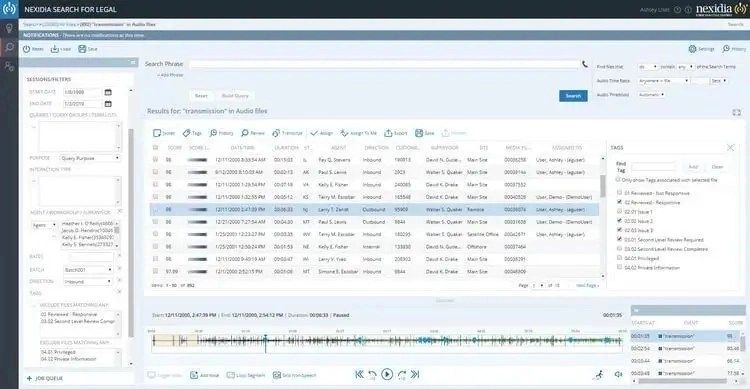
Task: Toggle tag 02 Reviewed - Responsive
Action: pyautogui.click(x=619, y=202)
